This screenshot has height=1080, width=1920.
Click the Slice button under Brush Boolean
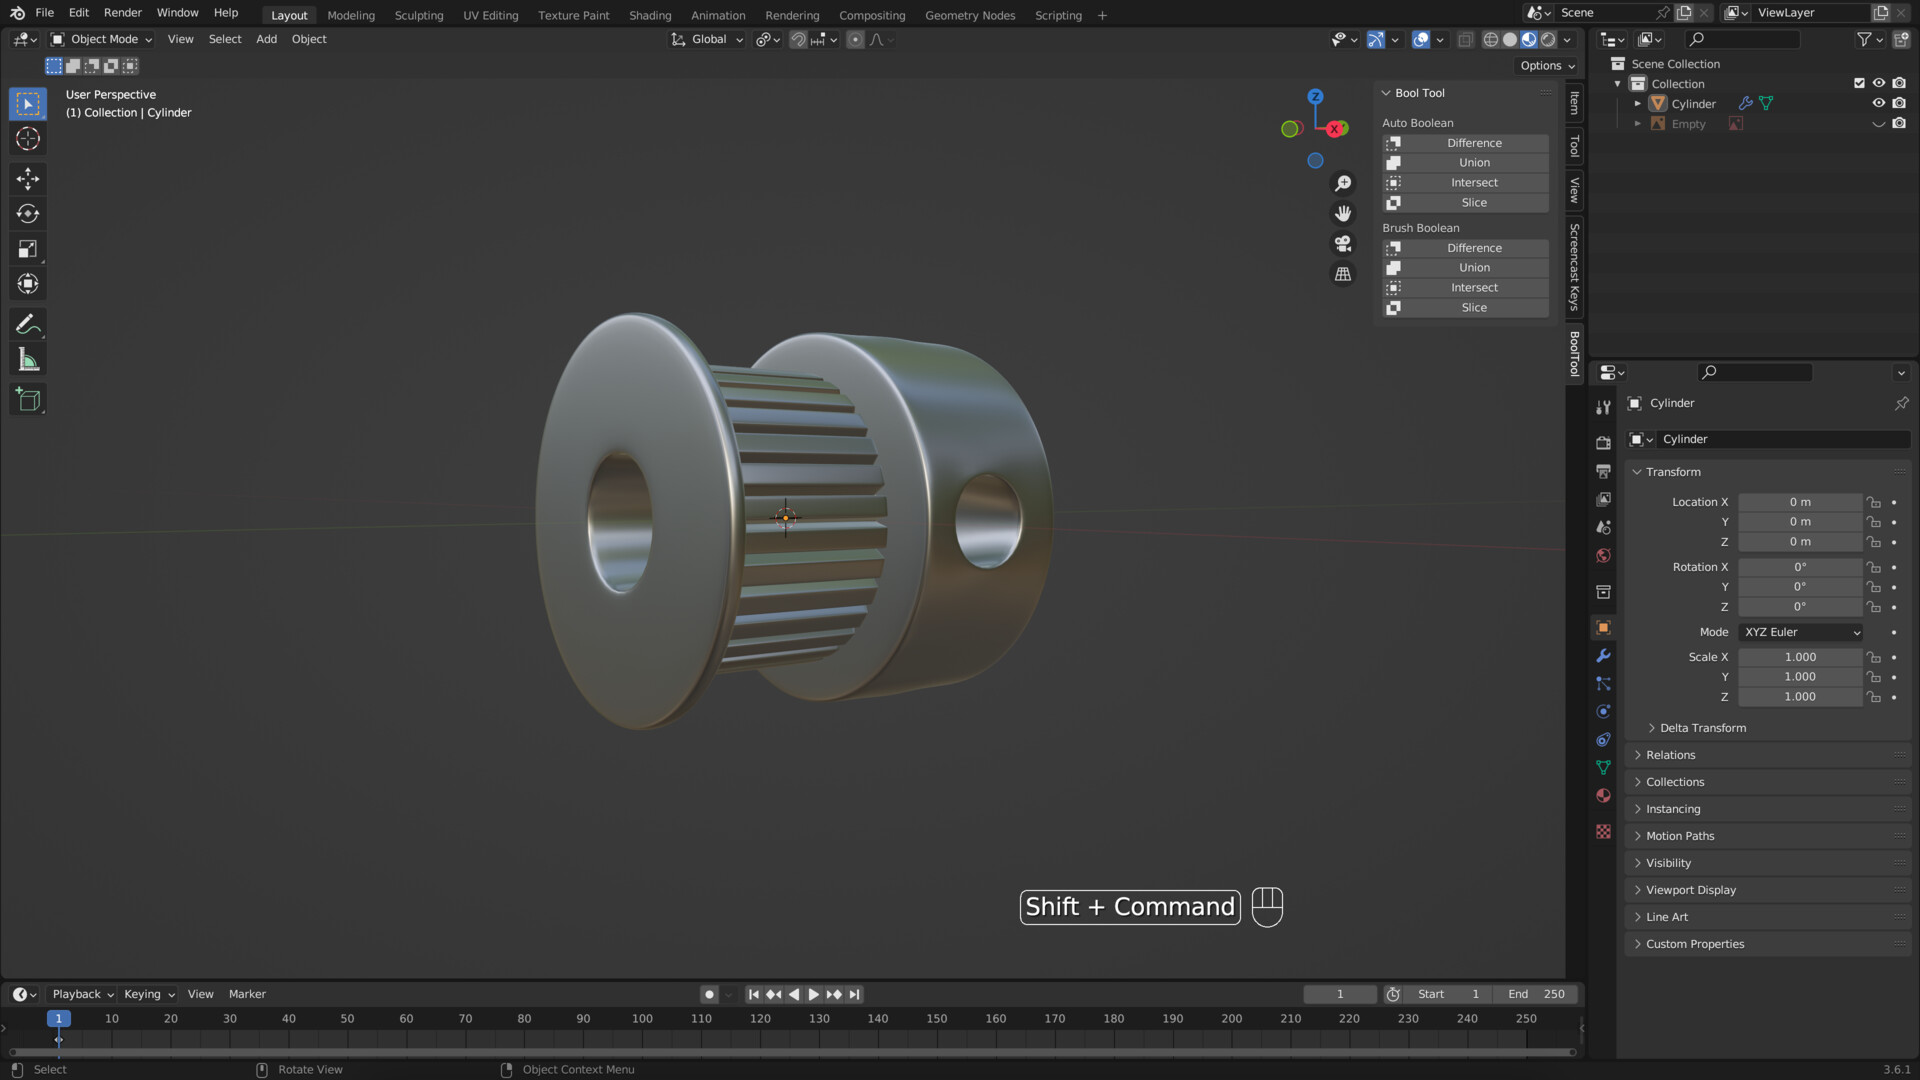point(1474,307)
